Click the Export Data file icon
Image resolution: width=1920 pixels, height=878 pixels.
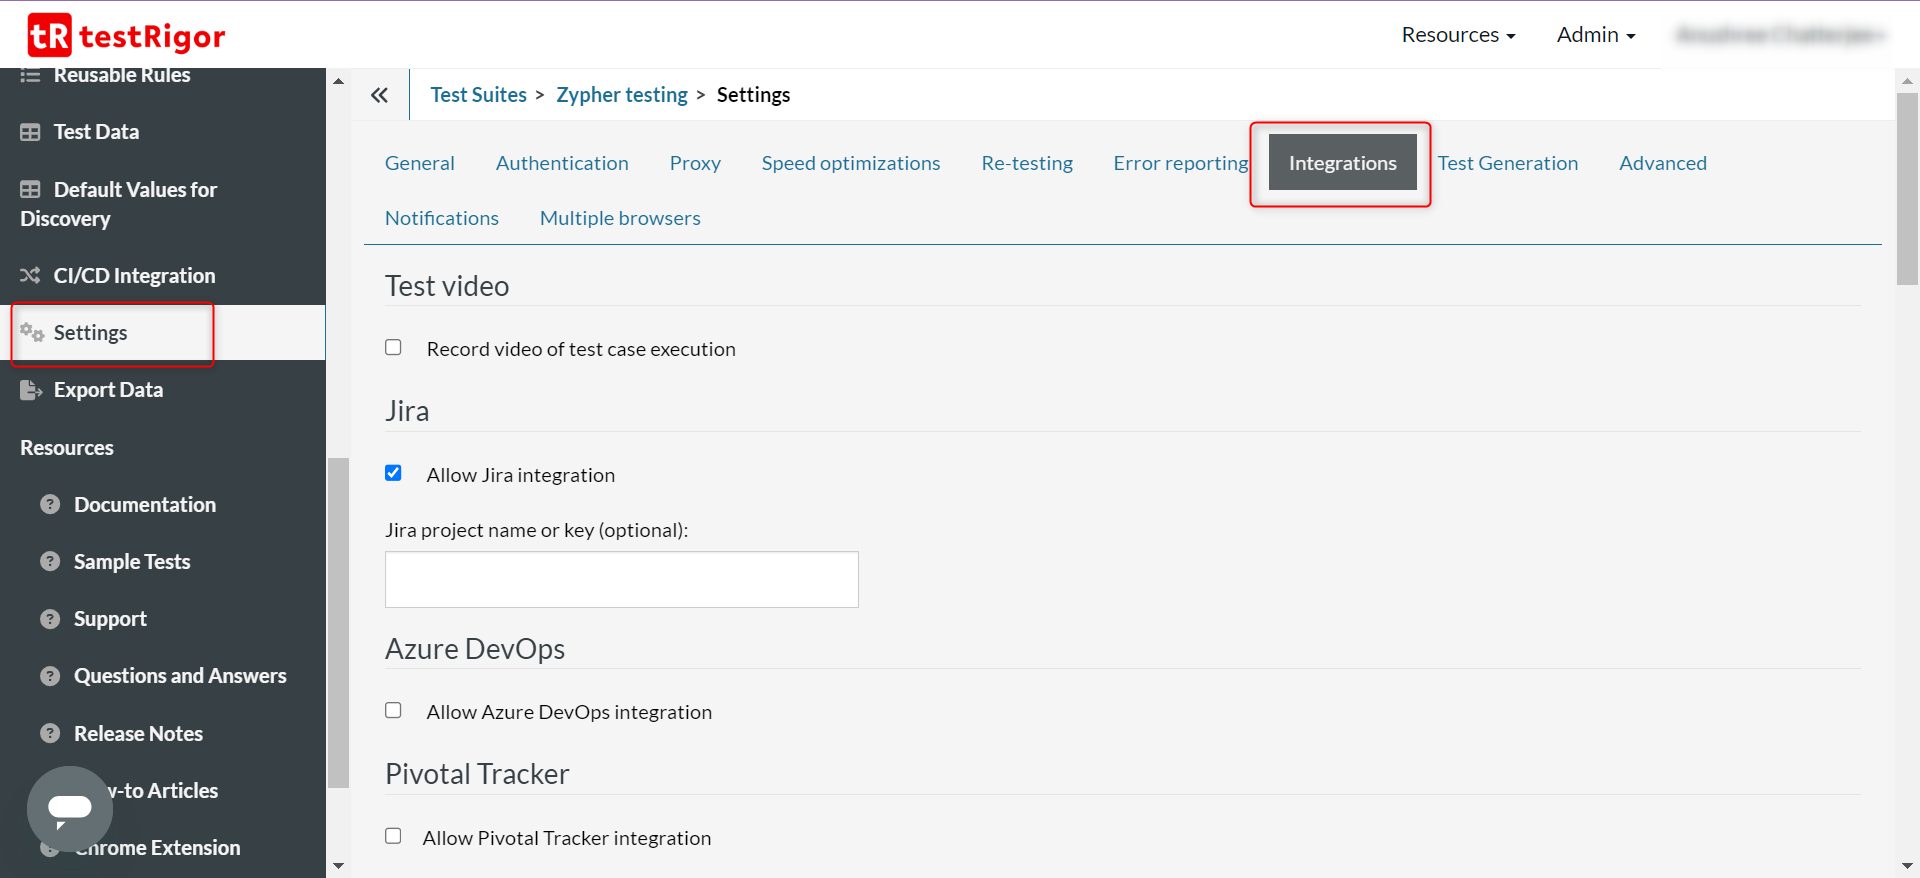tap(31, 390)
